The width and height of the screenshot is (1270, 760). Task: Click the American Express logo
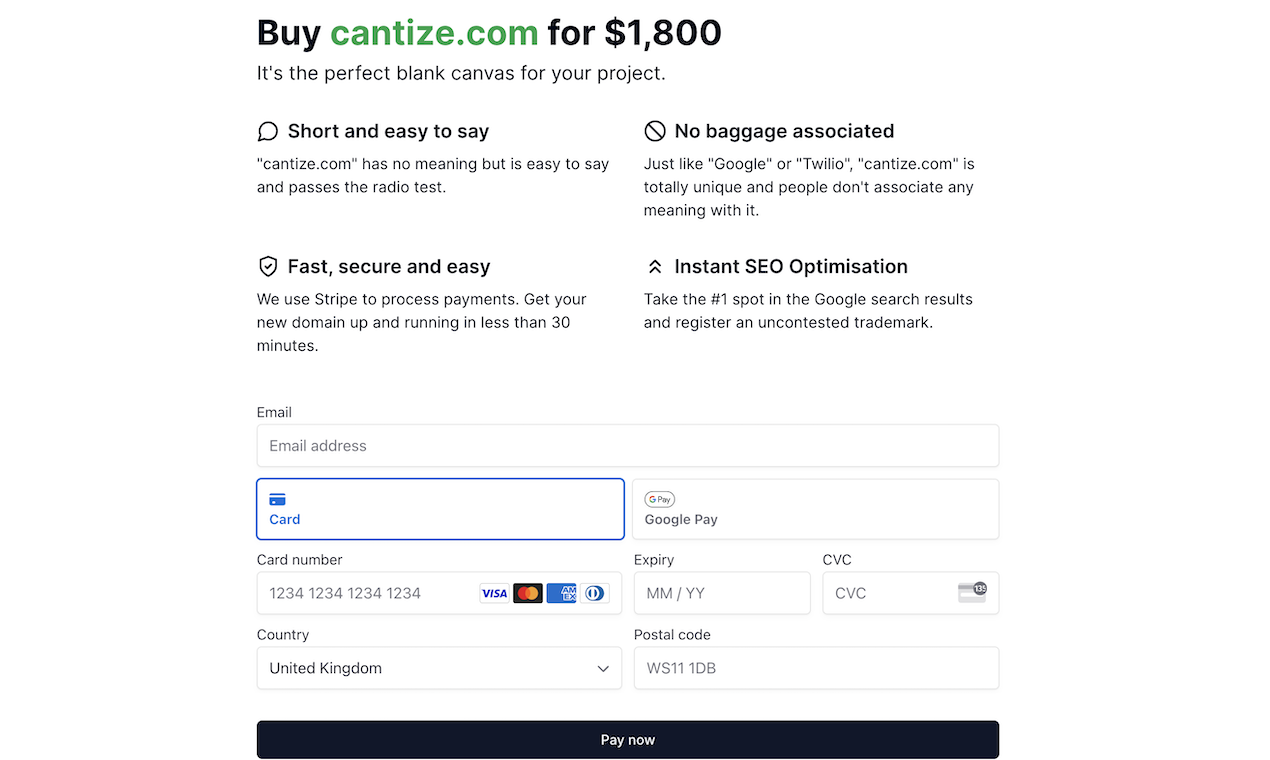tap(562, 593)
